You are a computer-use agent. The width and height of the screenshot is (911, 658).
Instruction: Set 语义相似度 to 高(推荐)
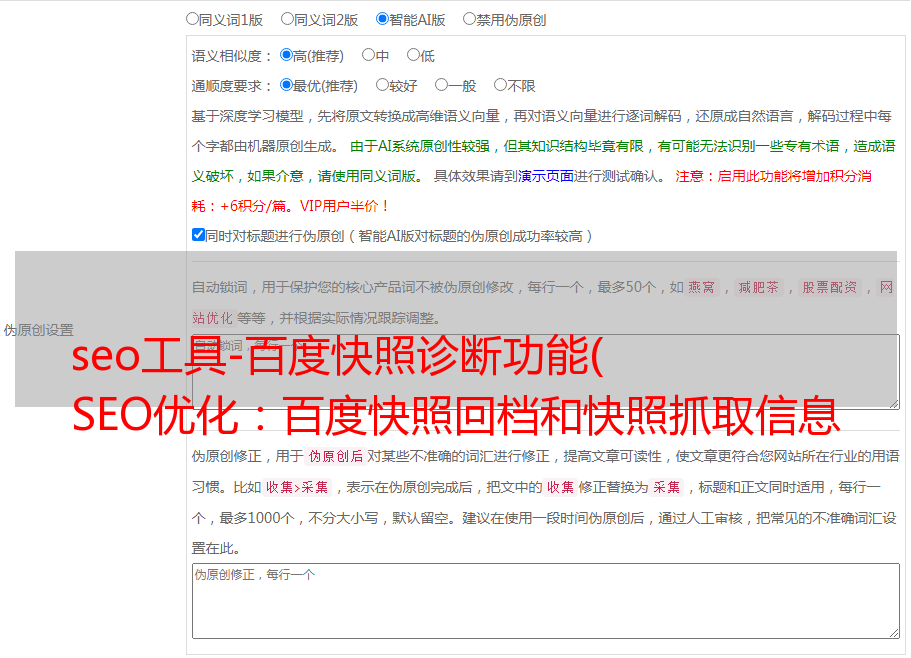pos(286,55)
